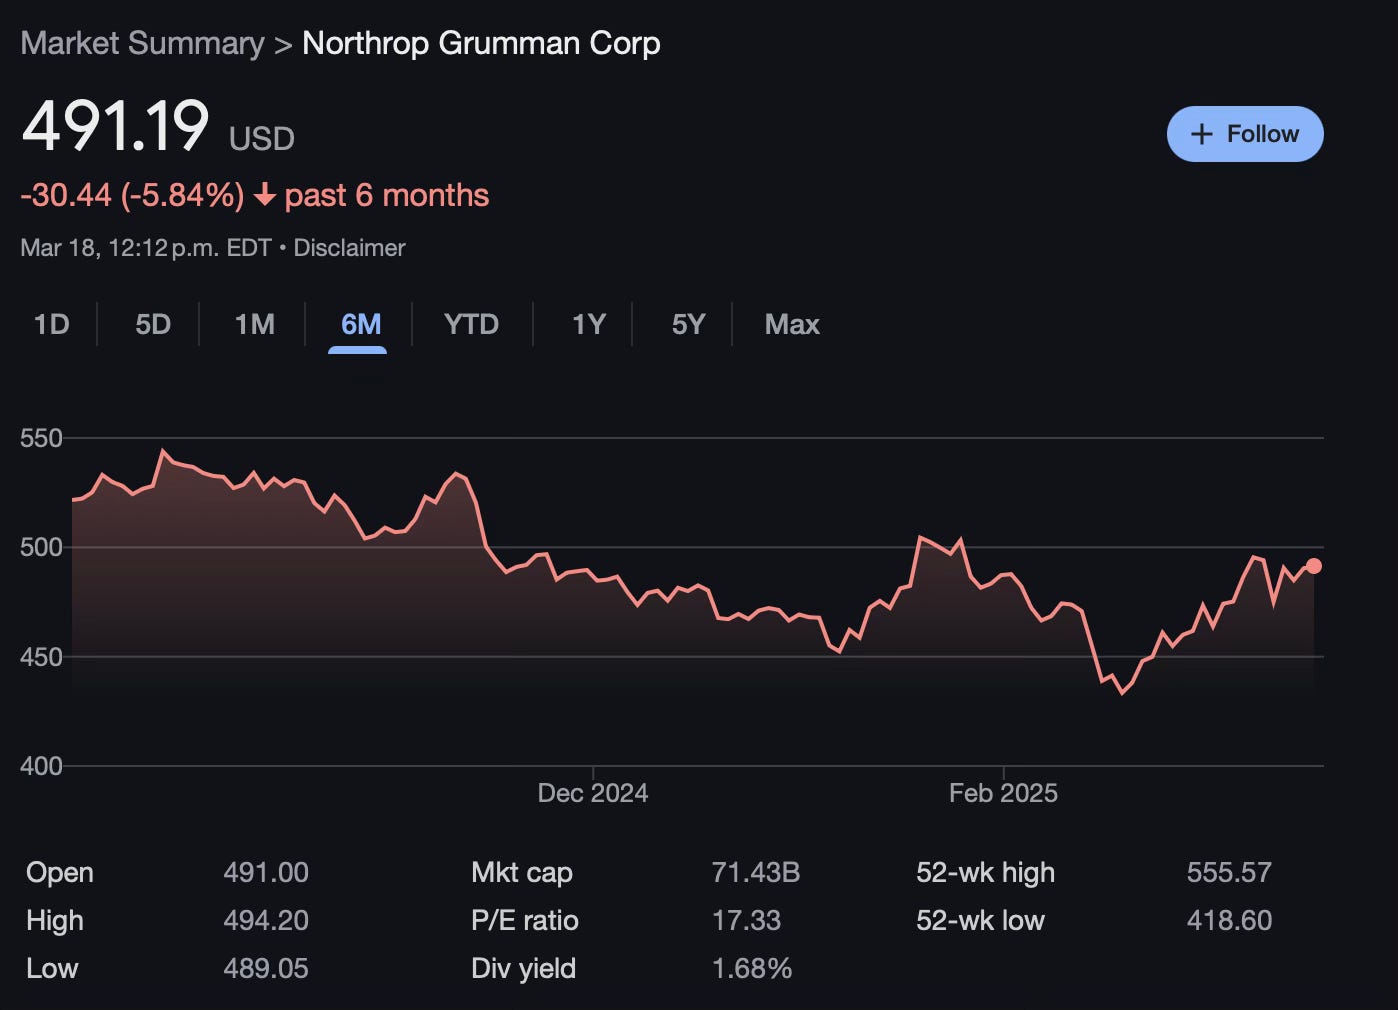Click the 550 y-axis label
The width and height of the screenshot is (1398, 1010).
click(x=41, y=438)
